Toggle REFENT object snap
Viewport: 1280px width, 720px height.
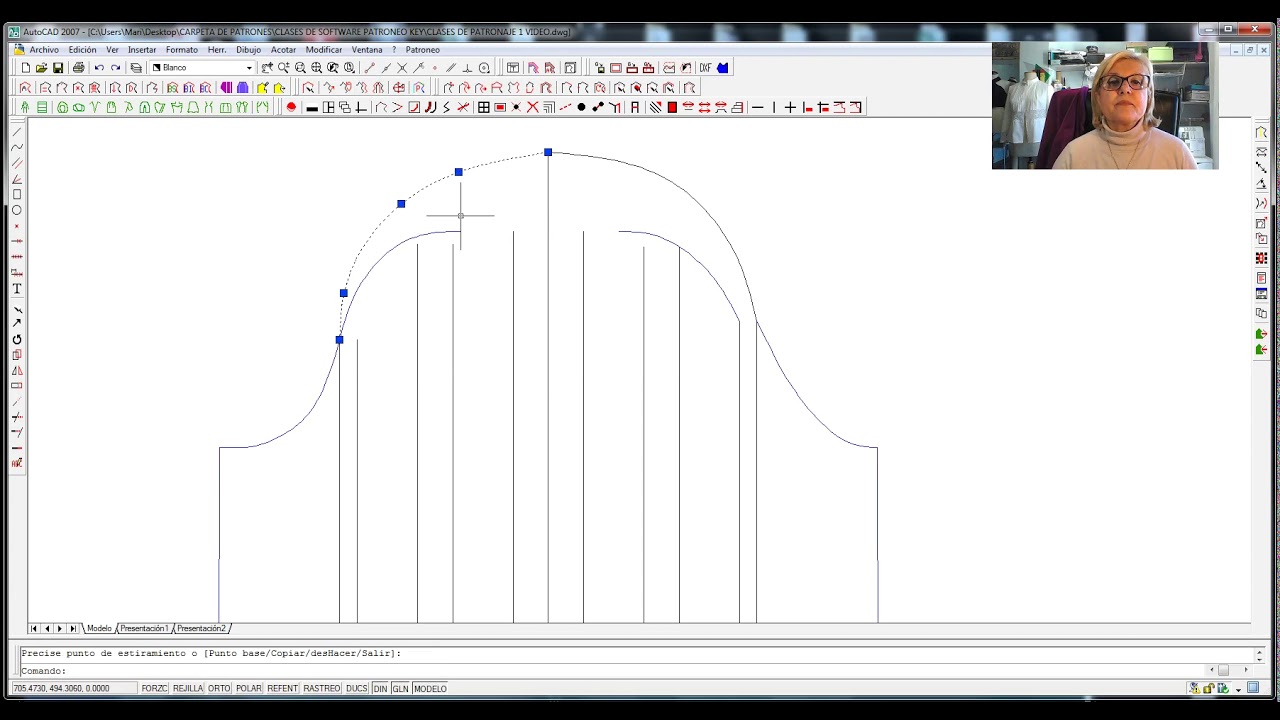[282, 688]
